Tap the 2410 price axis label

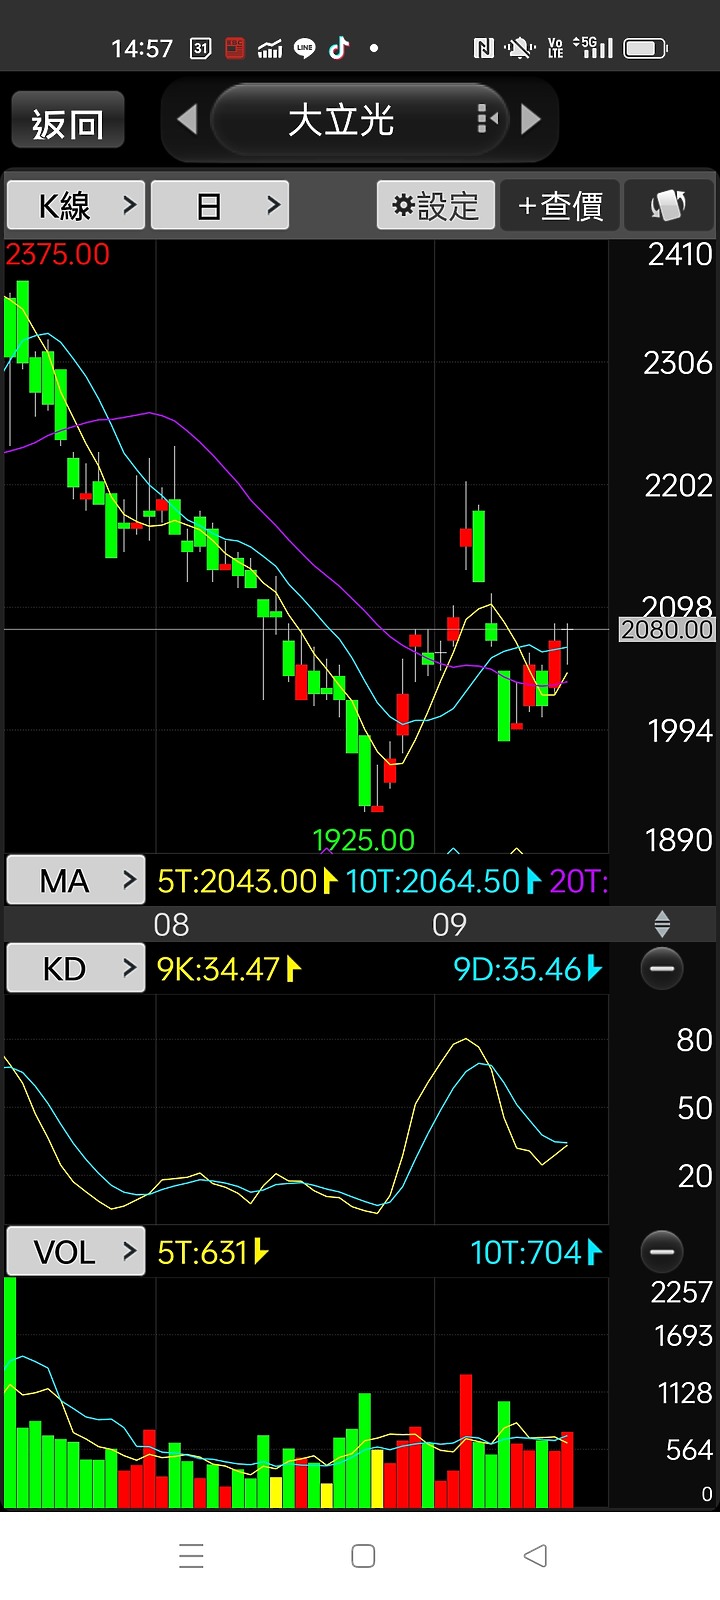click(680, 254)
